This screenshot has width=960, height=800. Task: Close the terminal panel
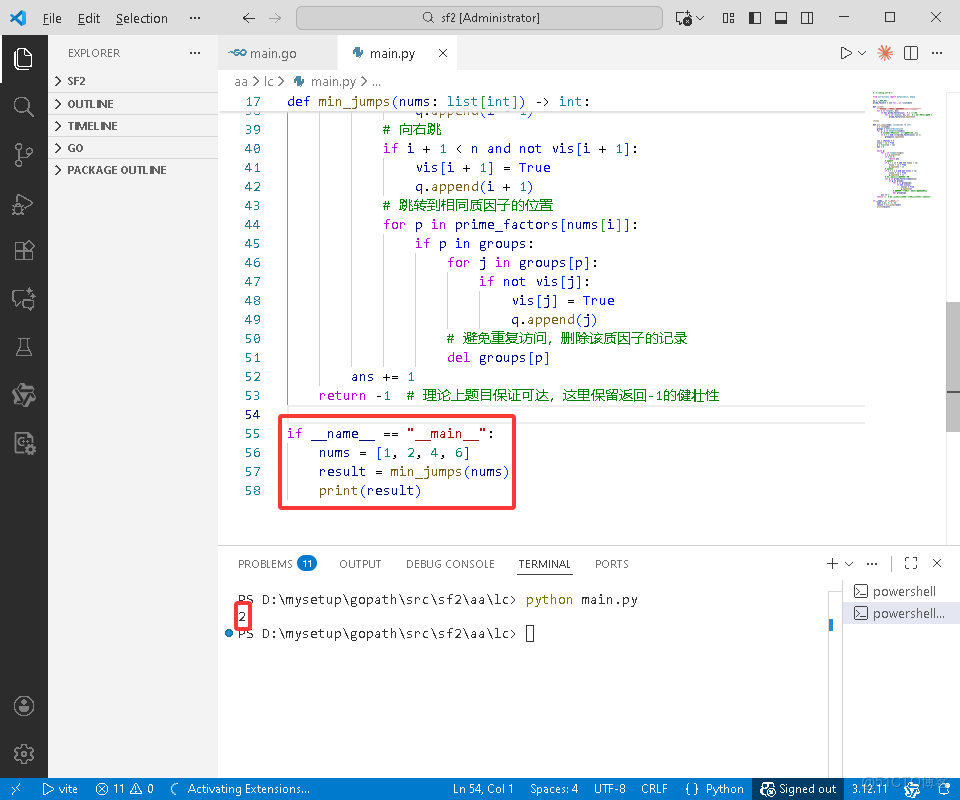(937, 563)
